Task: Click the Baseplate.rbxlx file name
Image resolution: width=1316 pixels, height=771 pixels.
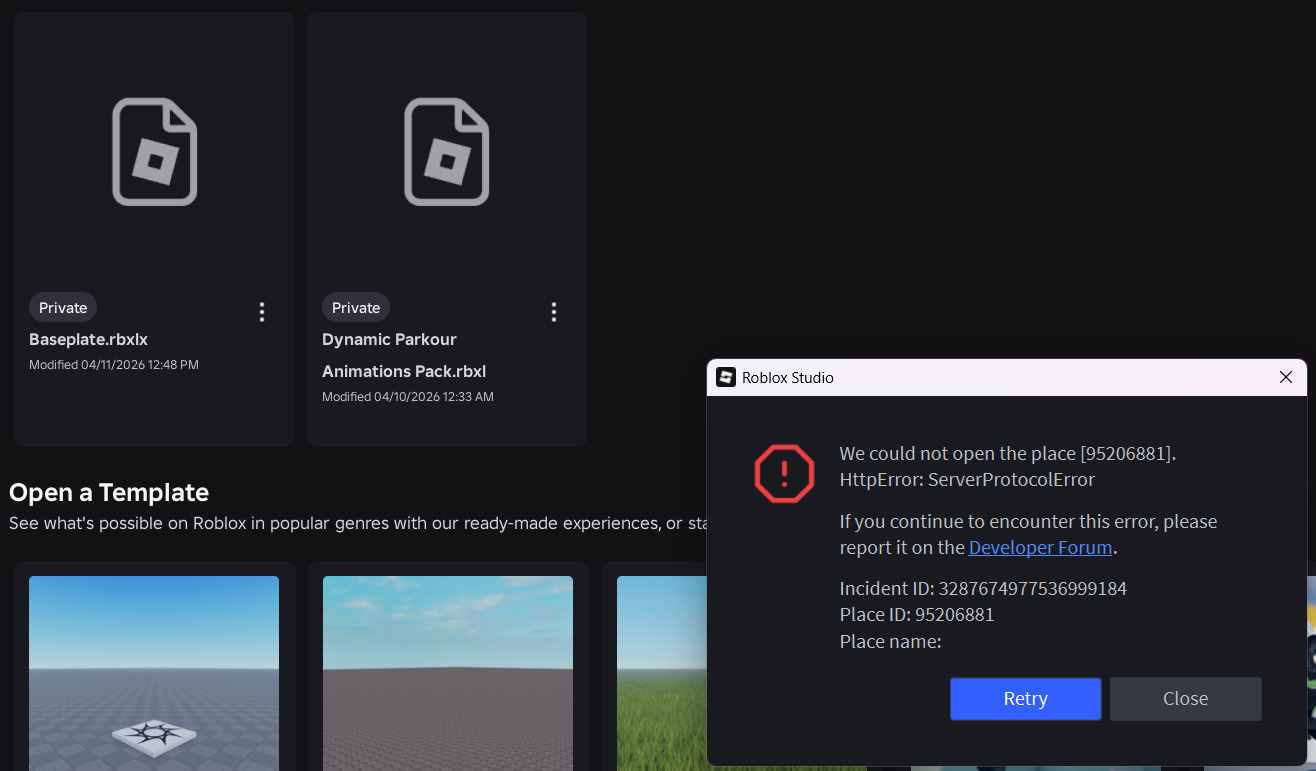Action: click(88, 339)
